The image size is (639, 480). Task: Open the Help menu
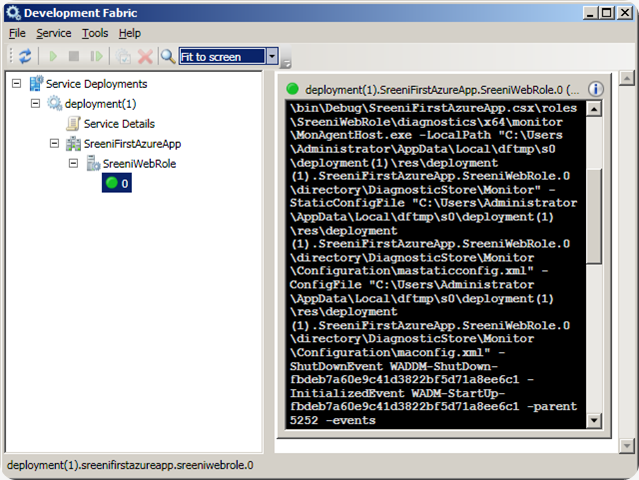point(130,33)
